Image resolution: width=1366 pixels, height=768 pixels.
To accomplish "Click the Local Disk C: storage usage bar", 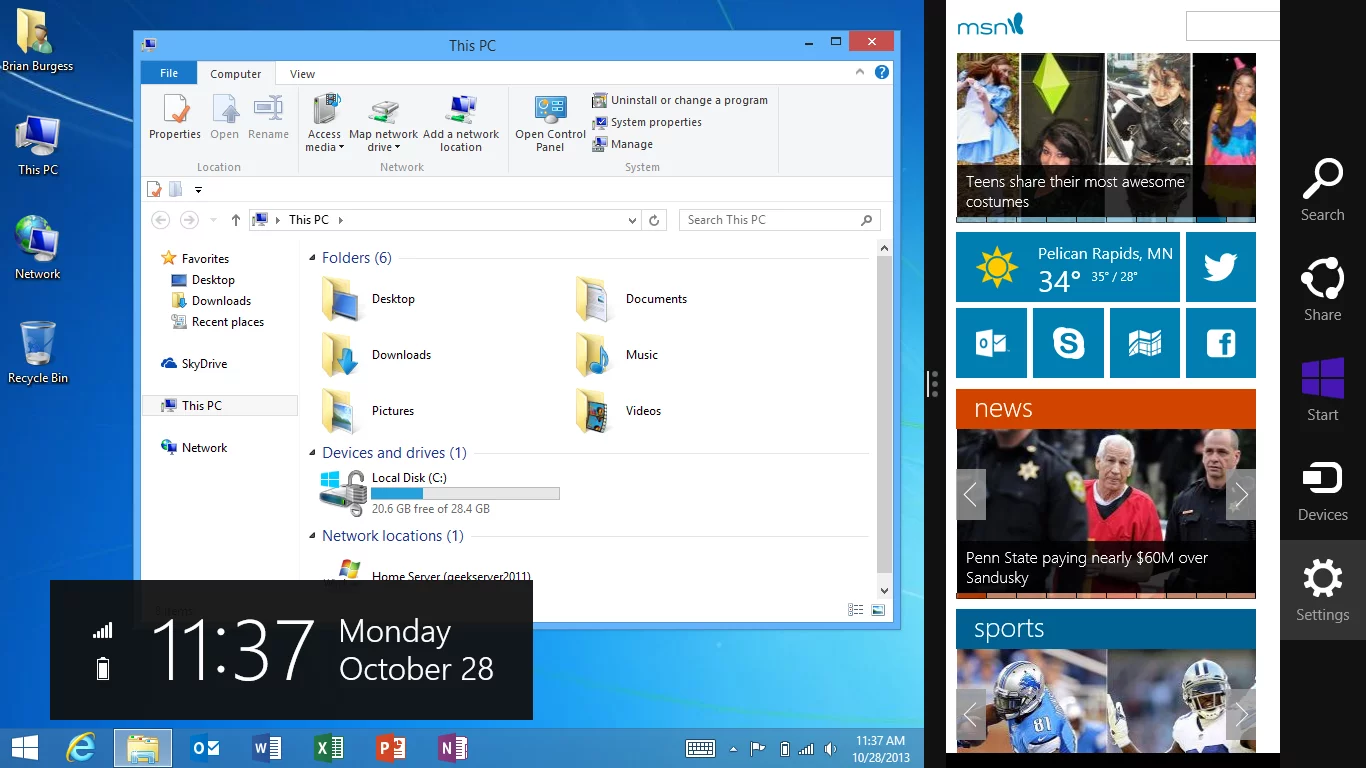I will 465,492.
